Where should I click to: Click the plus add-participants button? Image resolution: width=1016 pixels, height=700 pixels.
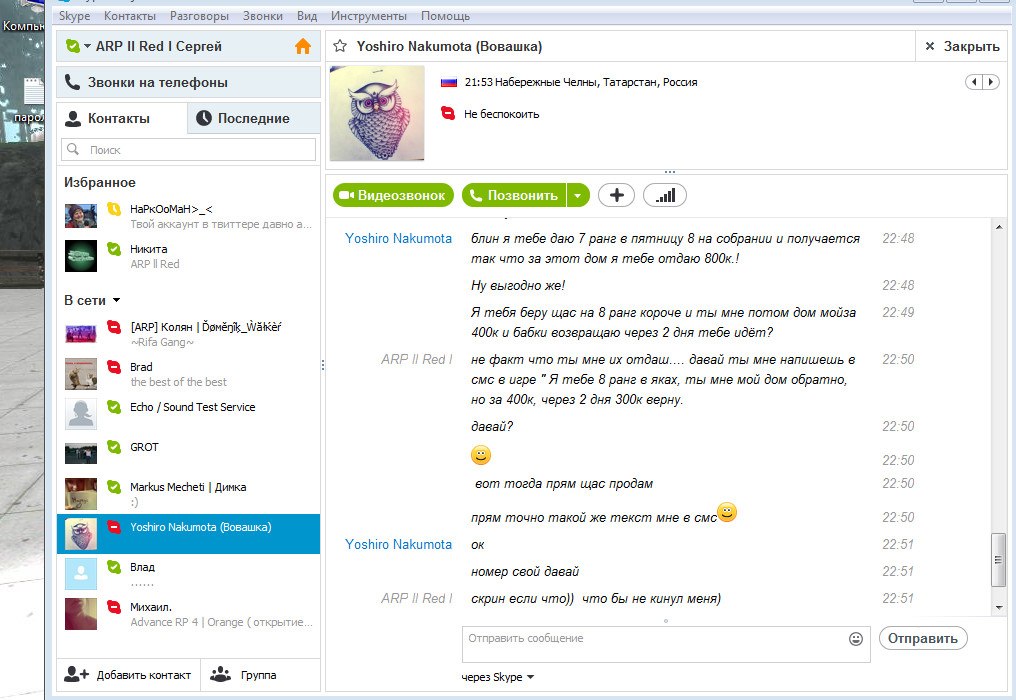(616, 195)
